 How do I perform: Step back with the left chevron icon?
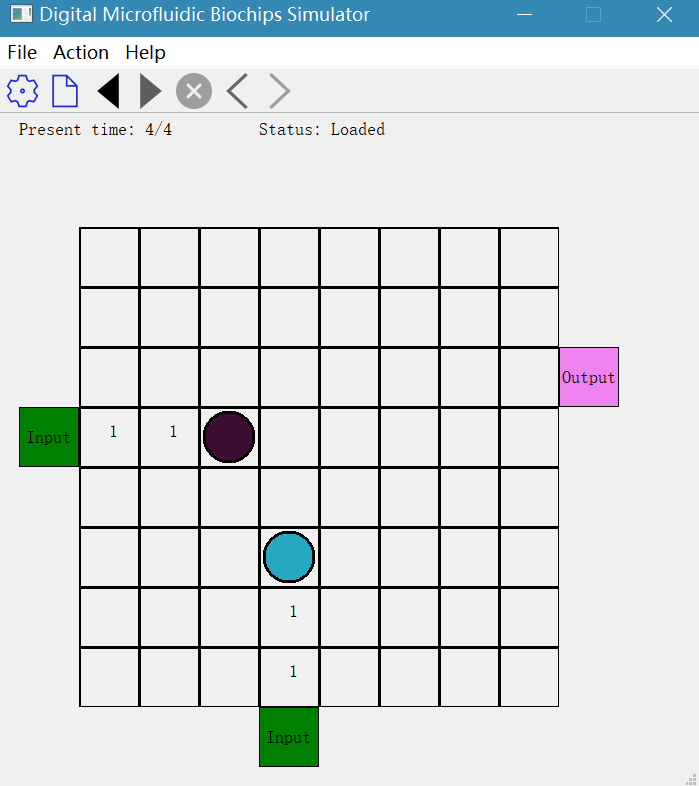pyautogui.click(x=238, y=91)
